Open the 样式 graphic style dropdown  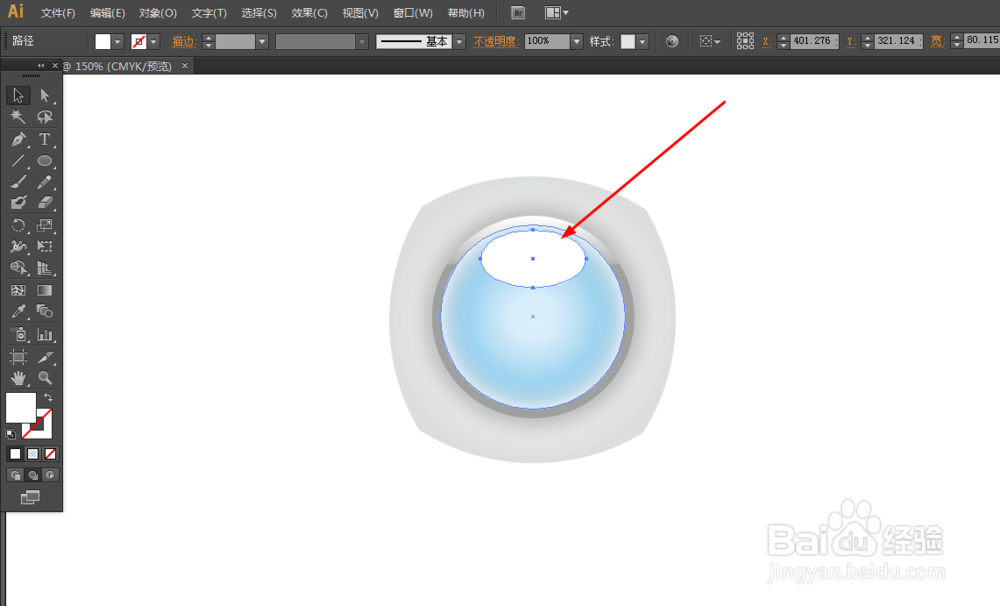click(642, 42)
